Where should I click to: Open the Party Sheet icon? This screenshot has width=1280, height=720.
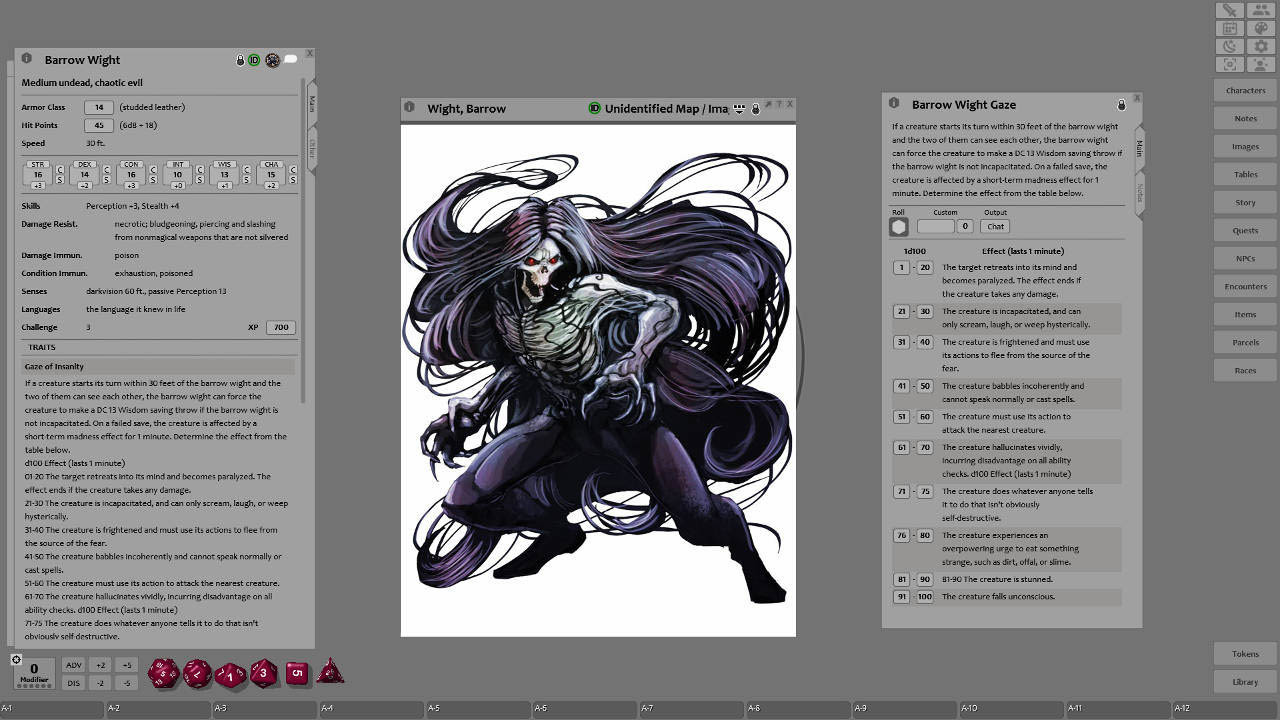(x=1260, y=10)
